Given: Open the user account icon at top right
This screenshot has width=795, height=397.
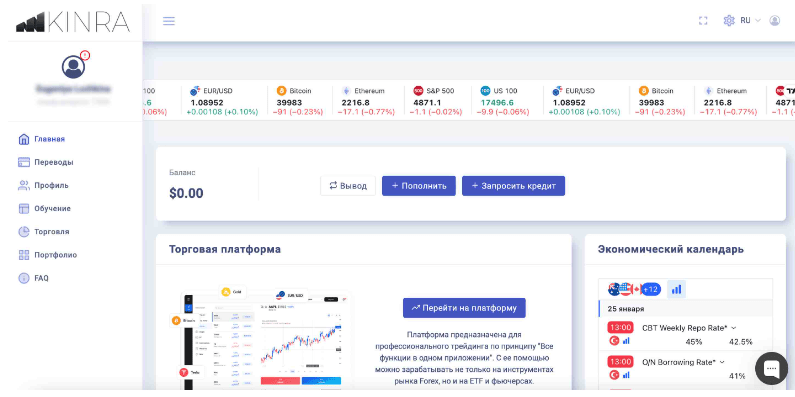Looking at the screenshot, I should pyautogui.click(x=774, y=21).
